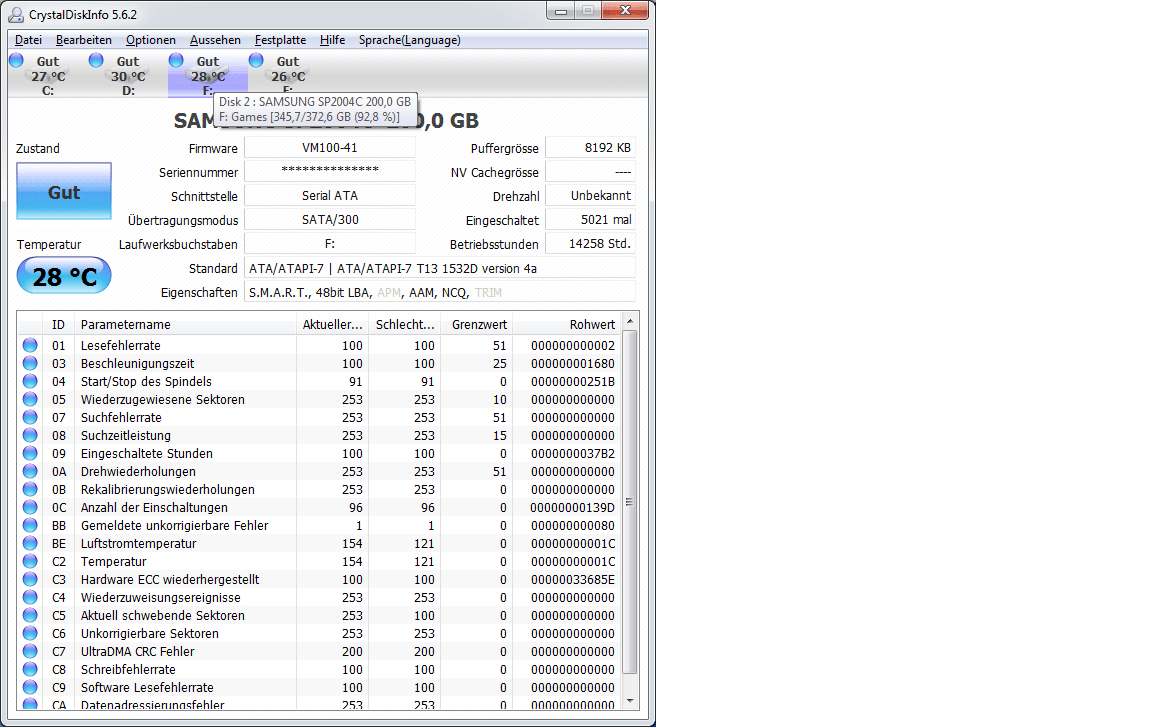Click status orb for Hardware ECC wiederhergestellt
Image resolution: width=1152 pixels, height=727 pixels.
[30, 579]
